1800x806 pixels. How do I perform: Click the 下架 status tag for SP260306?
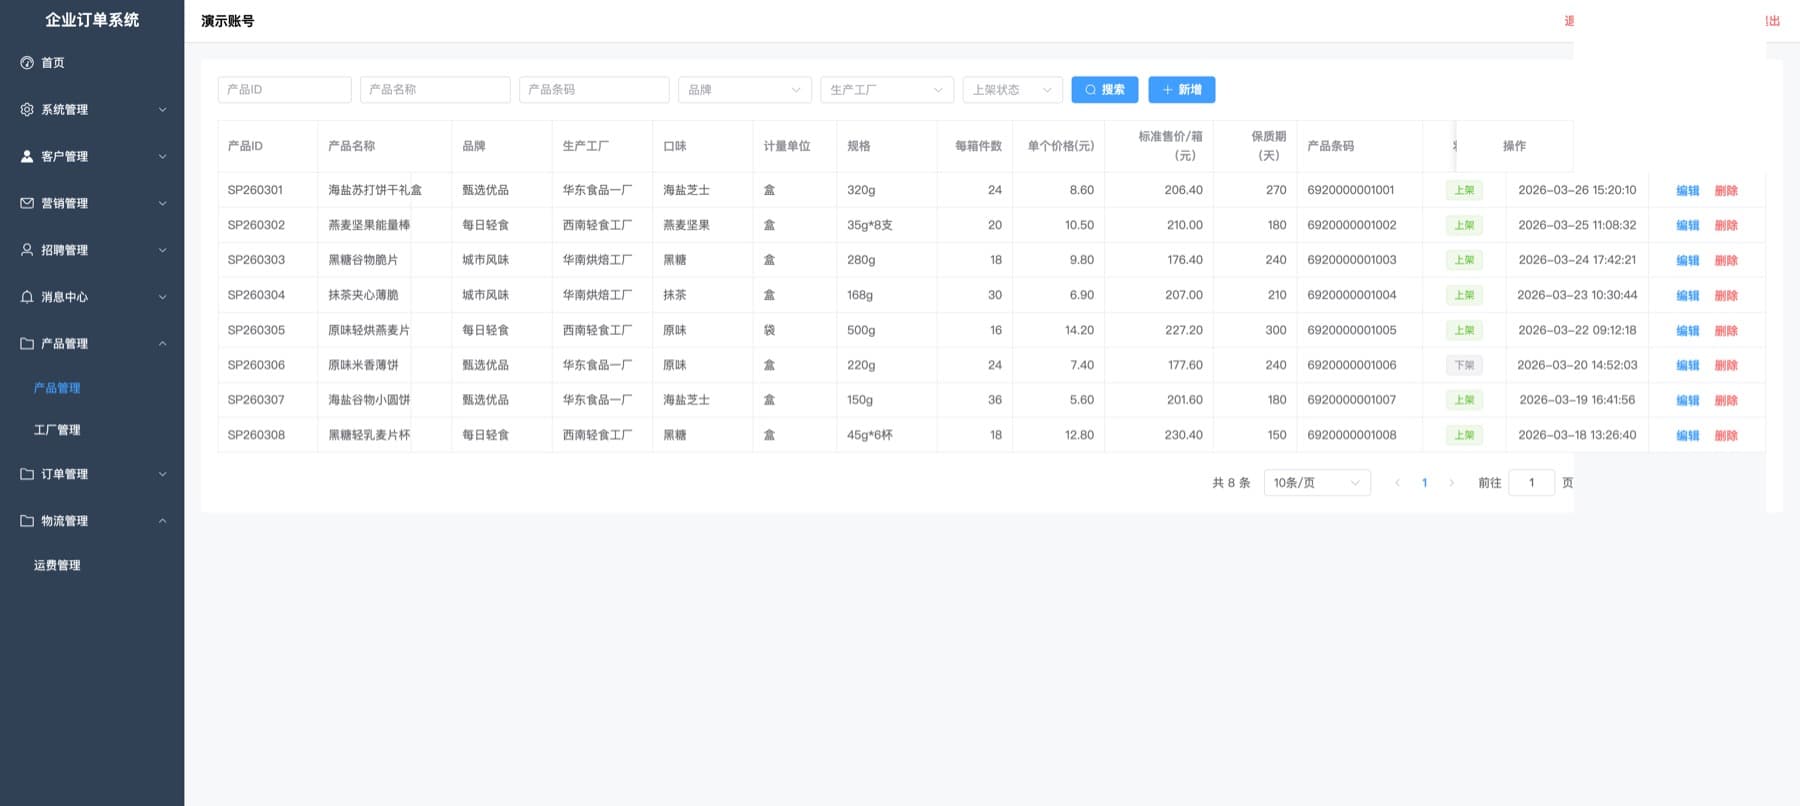[1464, 365]
